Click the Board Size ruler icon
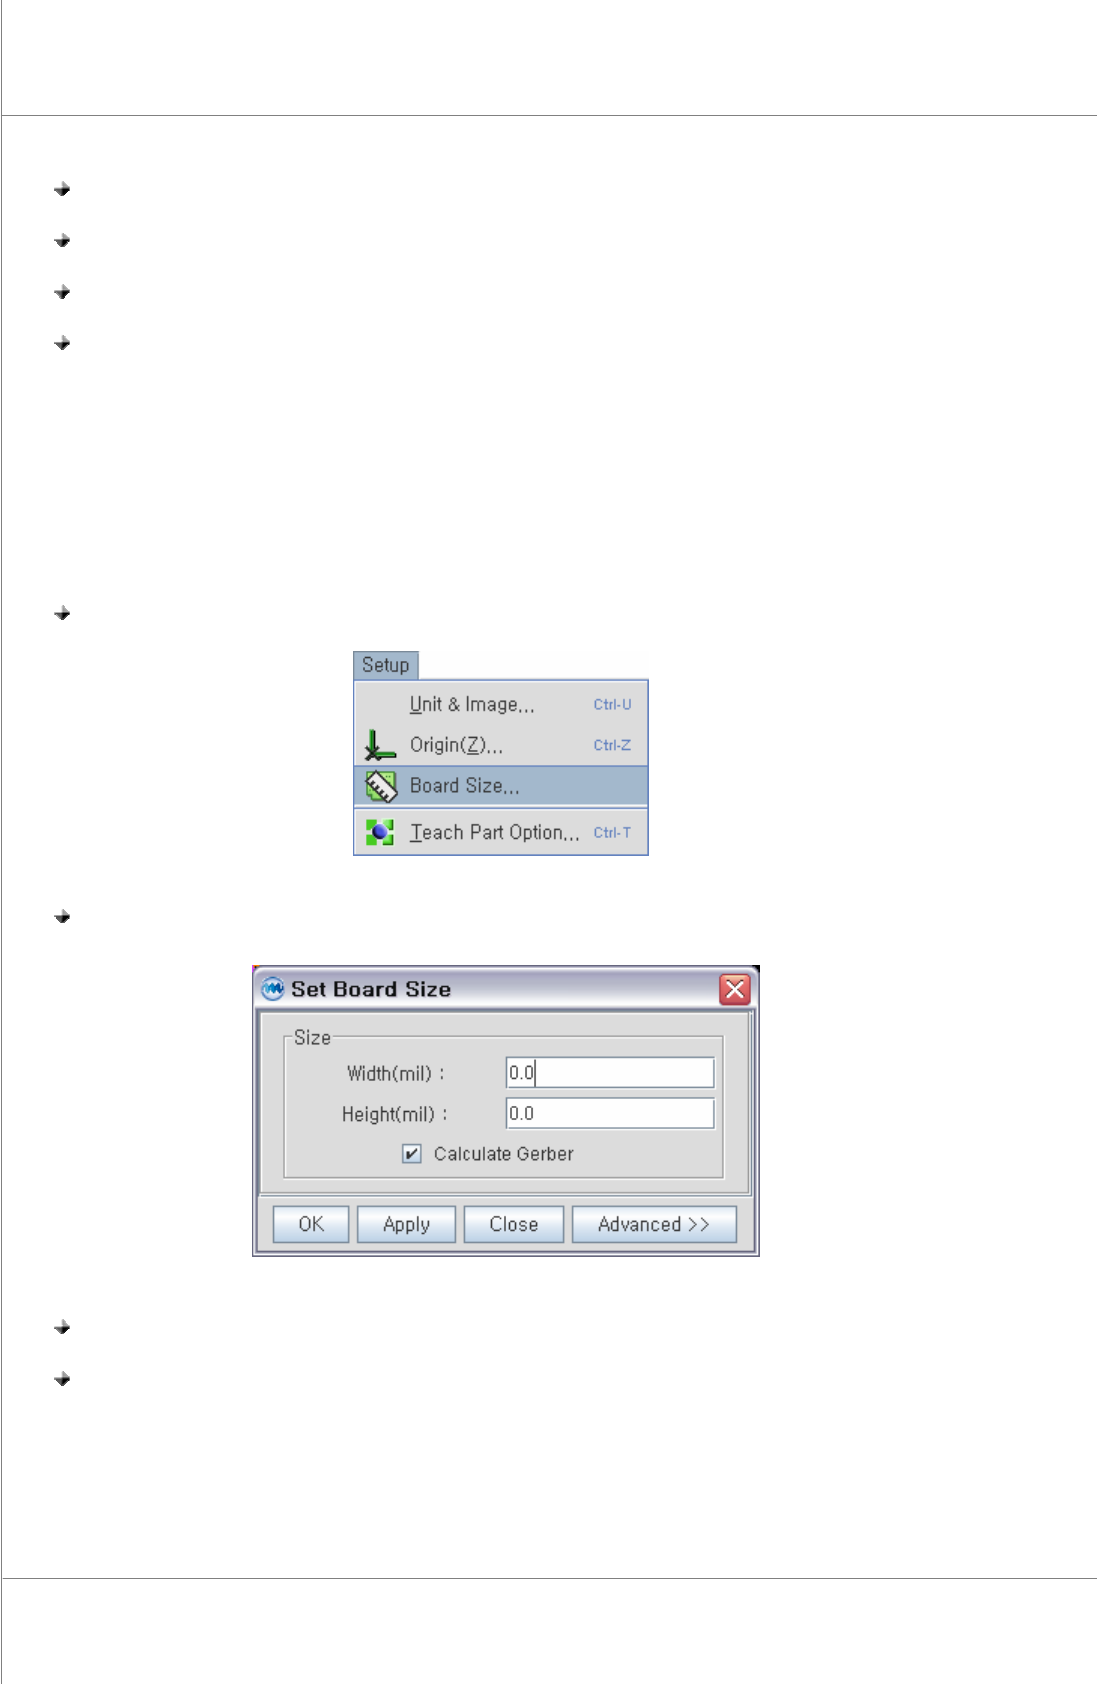 380,787
